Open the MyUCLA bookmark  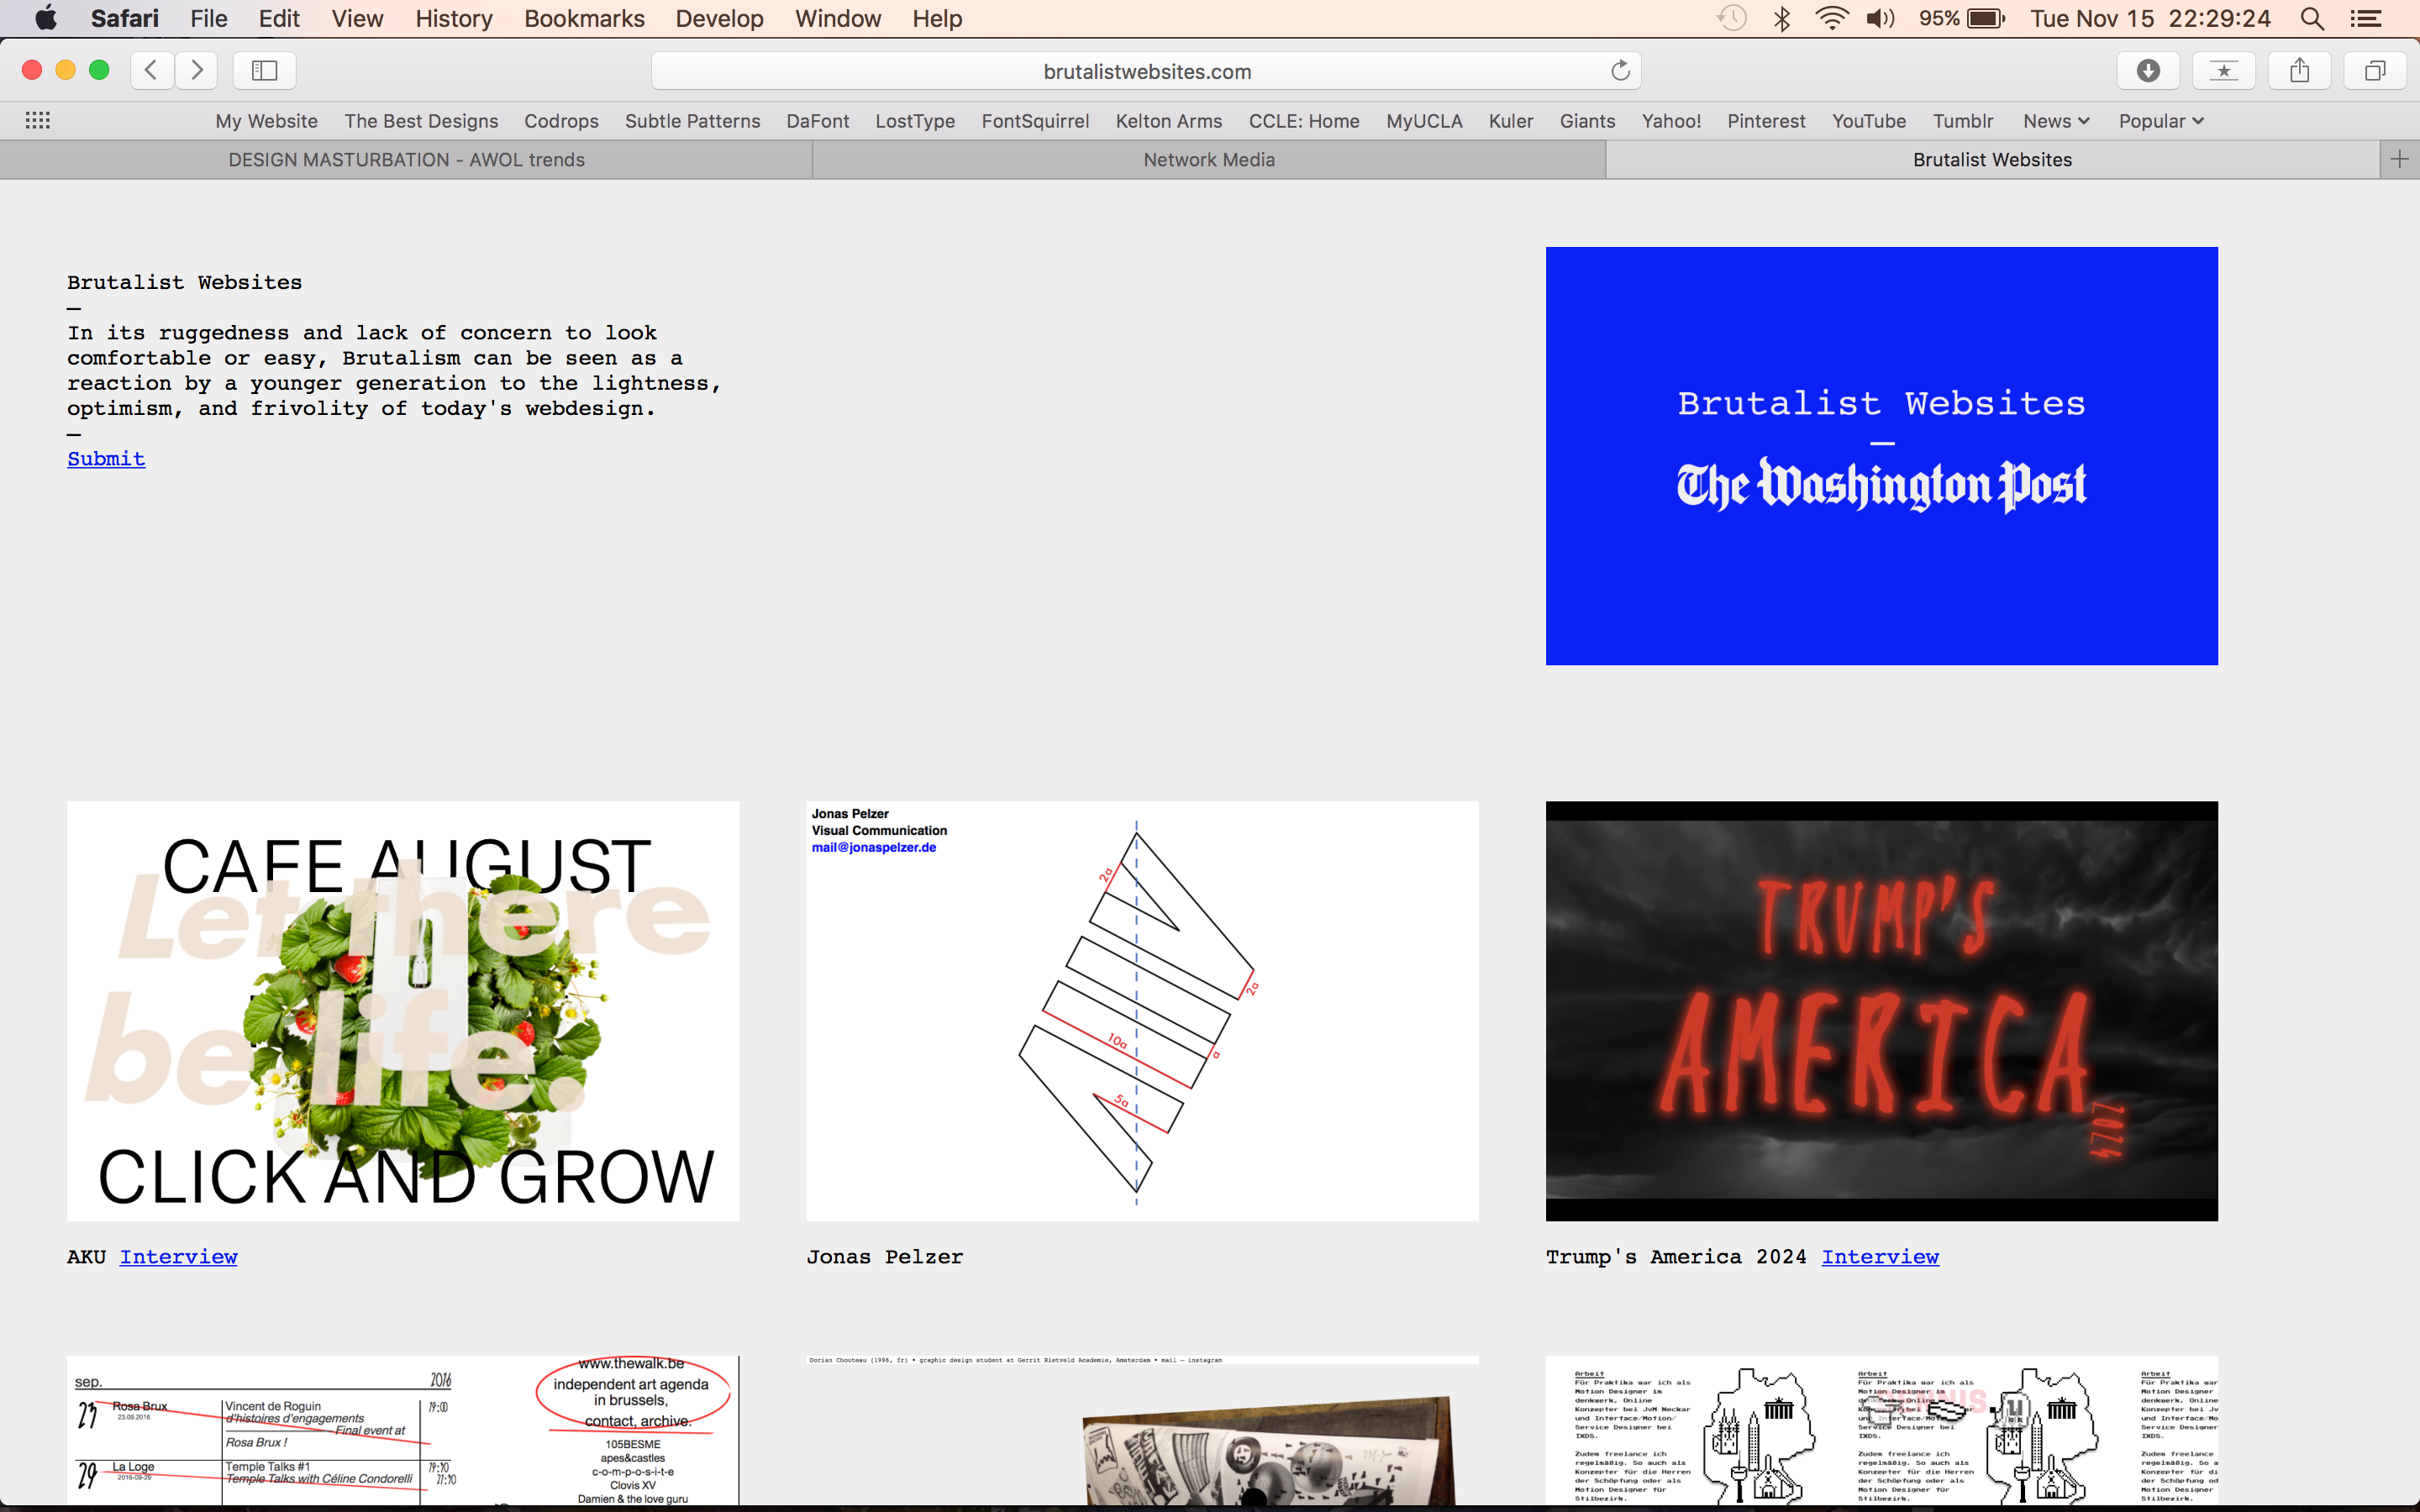pyautogui.click(x=1424, y=121)
